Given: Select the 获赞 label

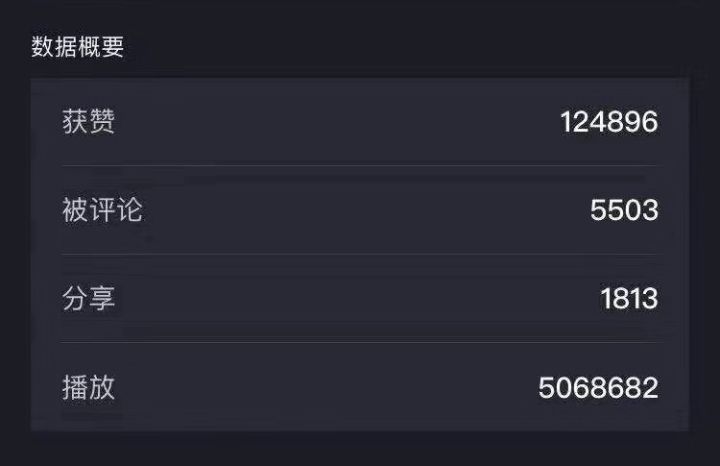Looking at the screenshot, I should tap(89, 122).
